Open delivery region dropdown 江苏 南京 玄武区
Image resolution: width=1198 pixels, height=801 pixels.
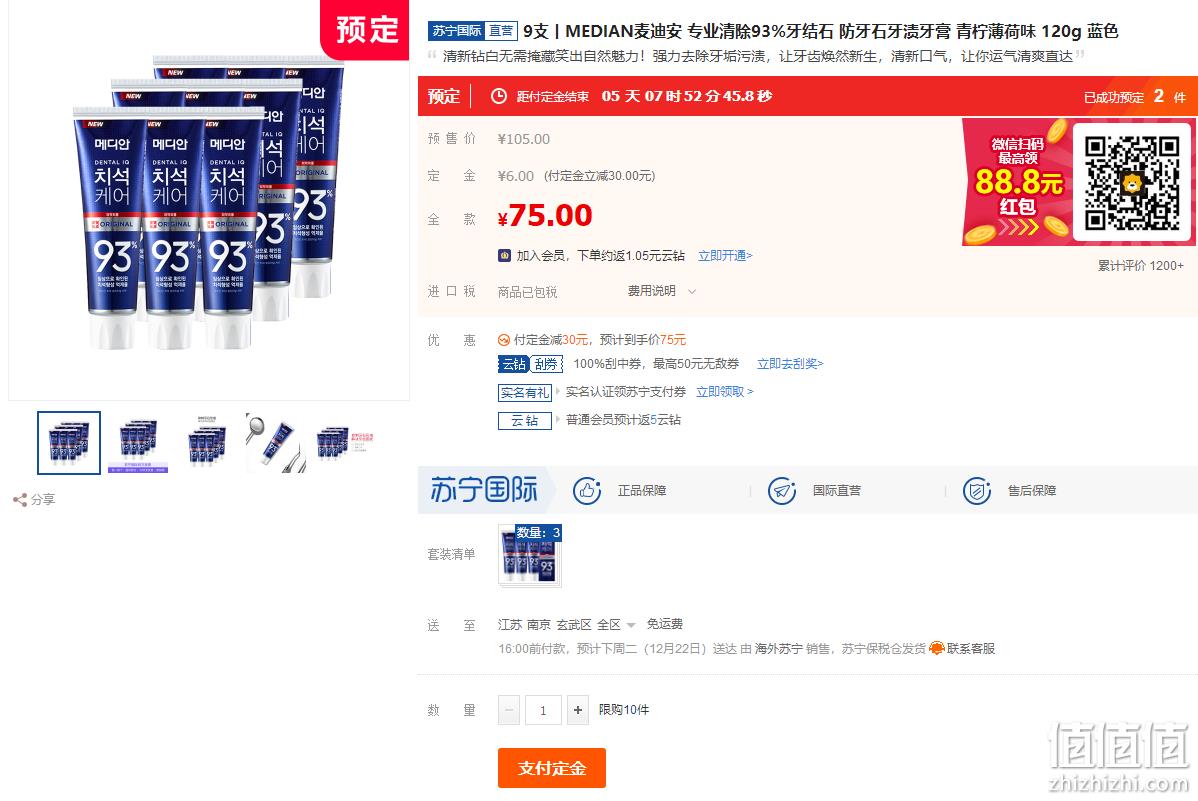click(566, 624)
